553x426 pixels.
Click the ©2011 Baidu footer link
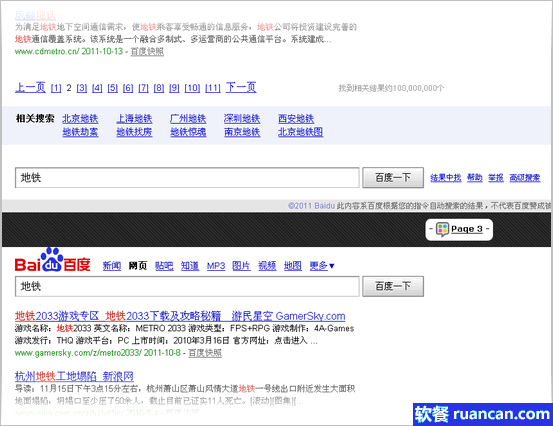311,206
